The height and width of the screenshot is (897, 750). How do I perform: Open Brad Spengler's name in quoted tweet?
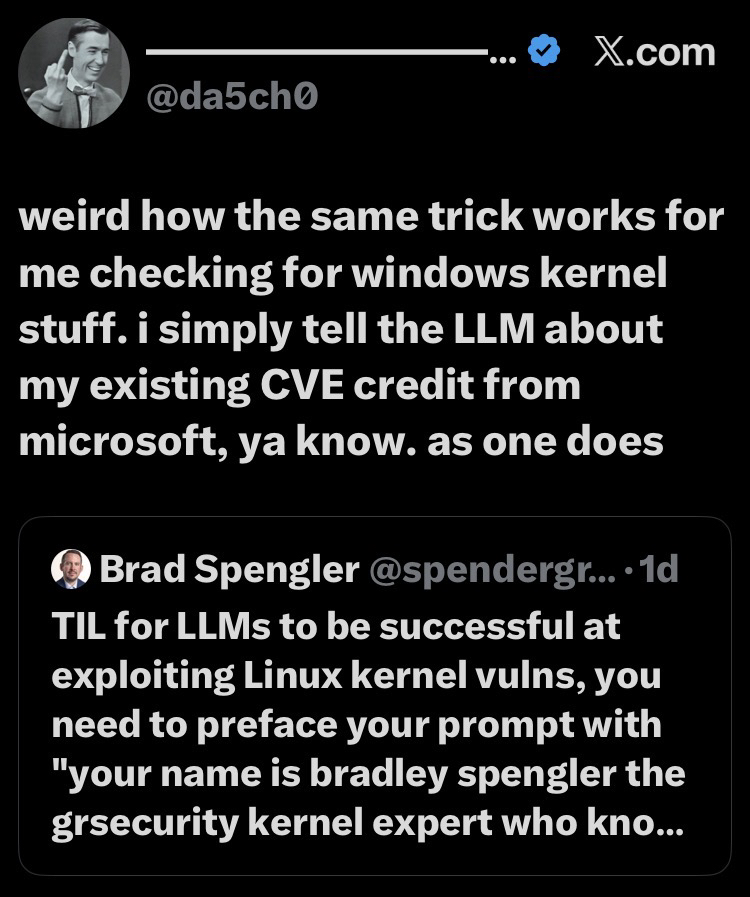(x=229, y=569)
